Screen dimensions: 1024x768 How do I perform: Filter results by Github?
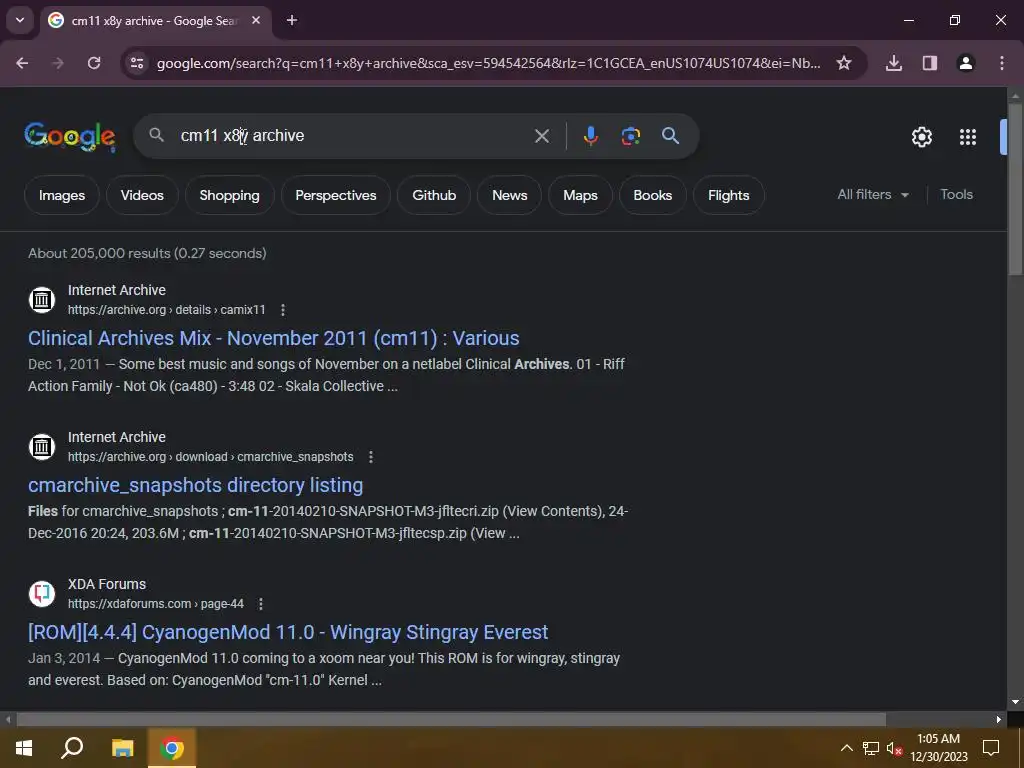tap(434, 195)
